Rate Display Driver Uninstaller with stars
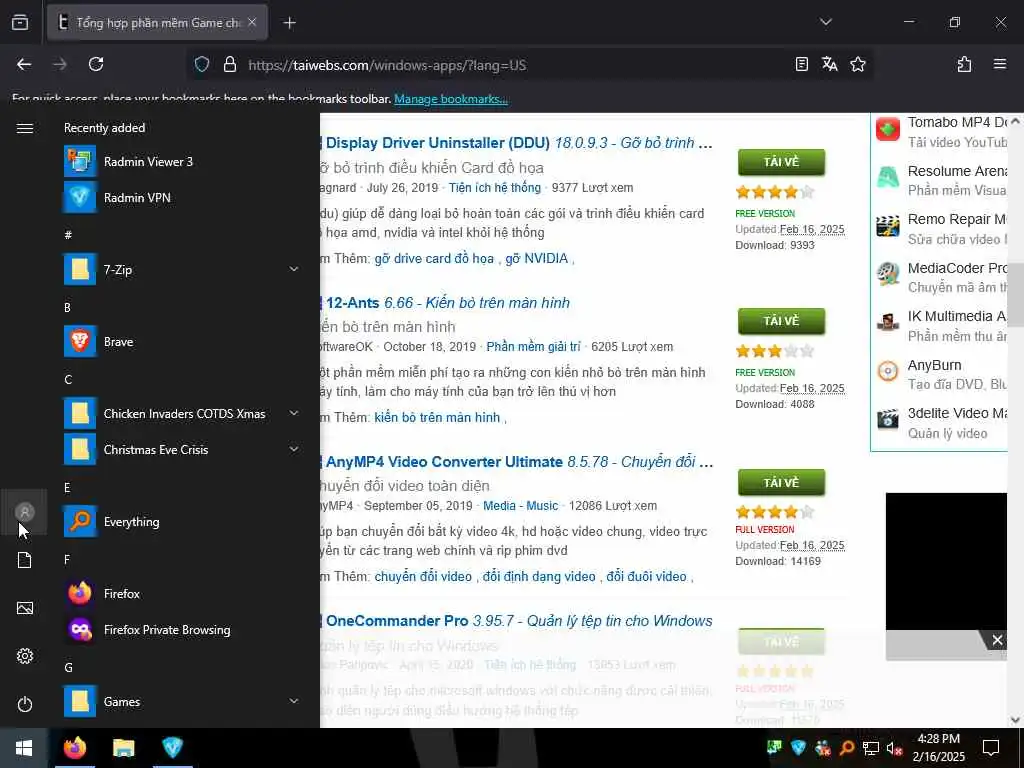This screenshot has width=1024, height=768. pos(775,192)
